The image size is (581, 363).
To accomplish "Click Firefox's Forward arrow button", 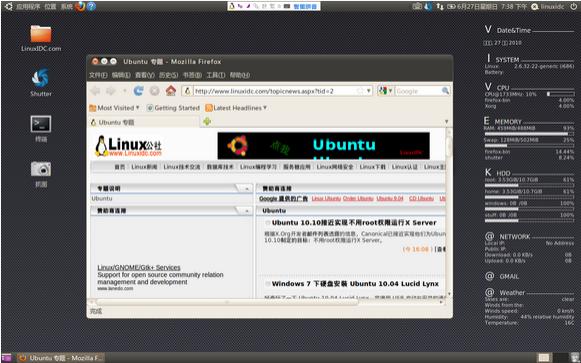I will pyautogui.click(x=111, y=91).
